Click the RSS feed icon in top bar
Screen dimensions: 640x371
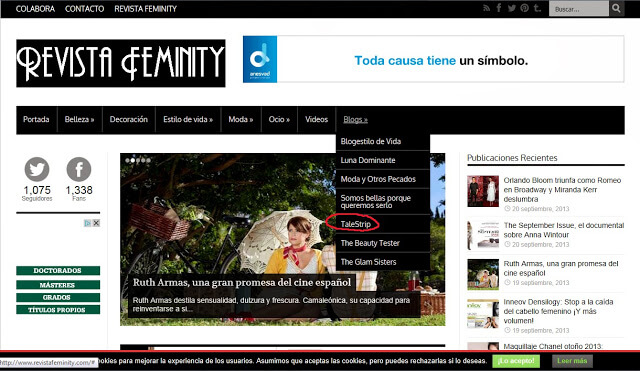click(487, 8)
